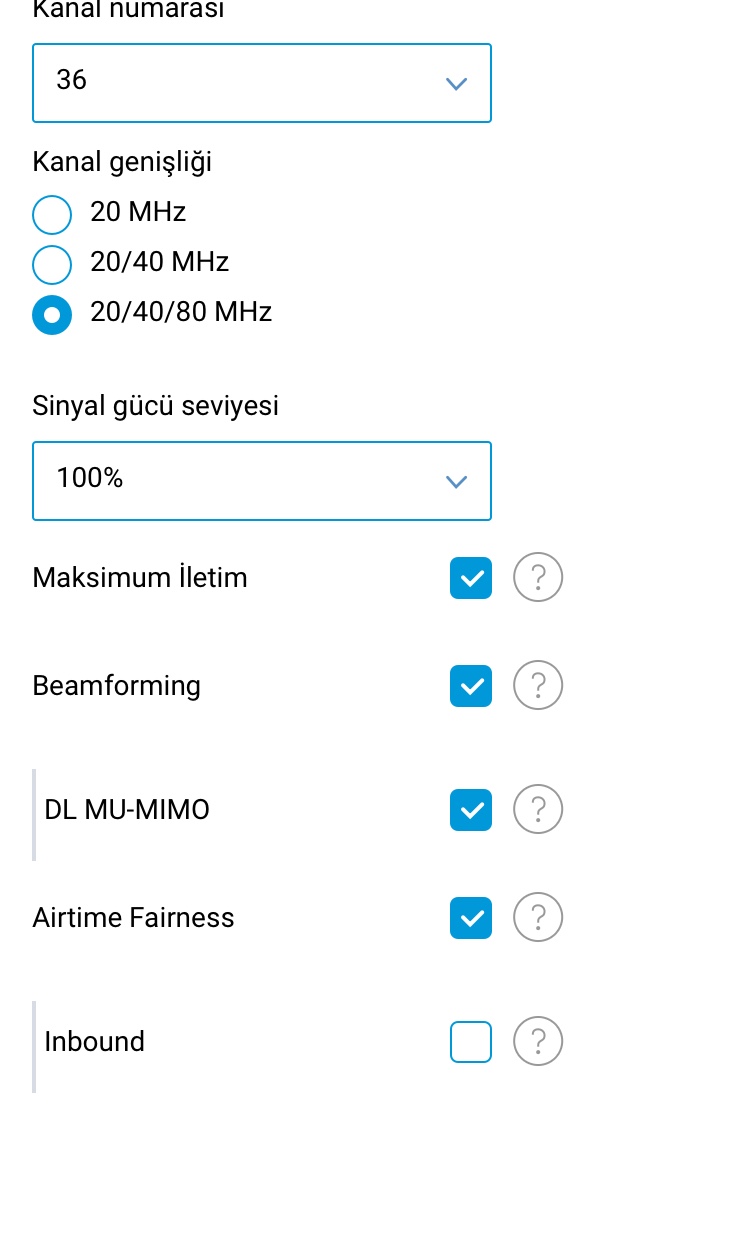Enable the Inbound checkbox

471,1041
